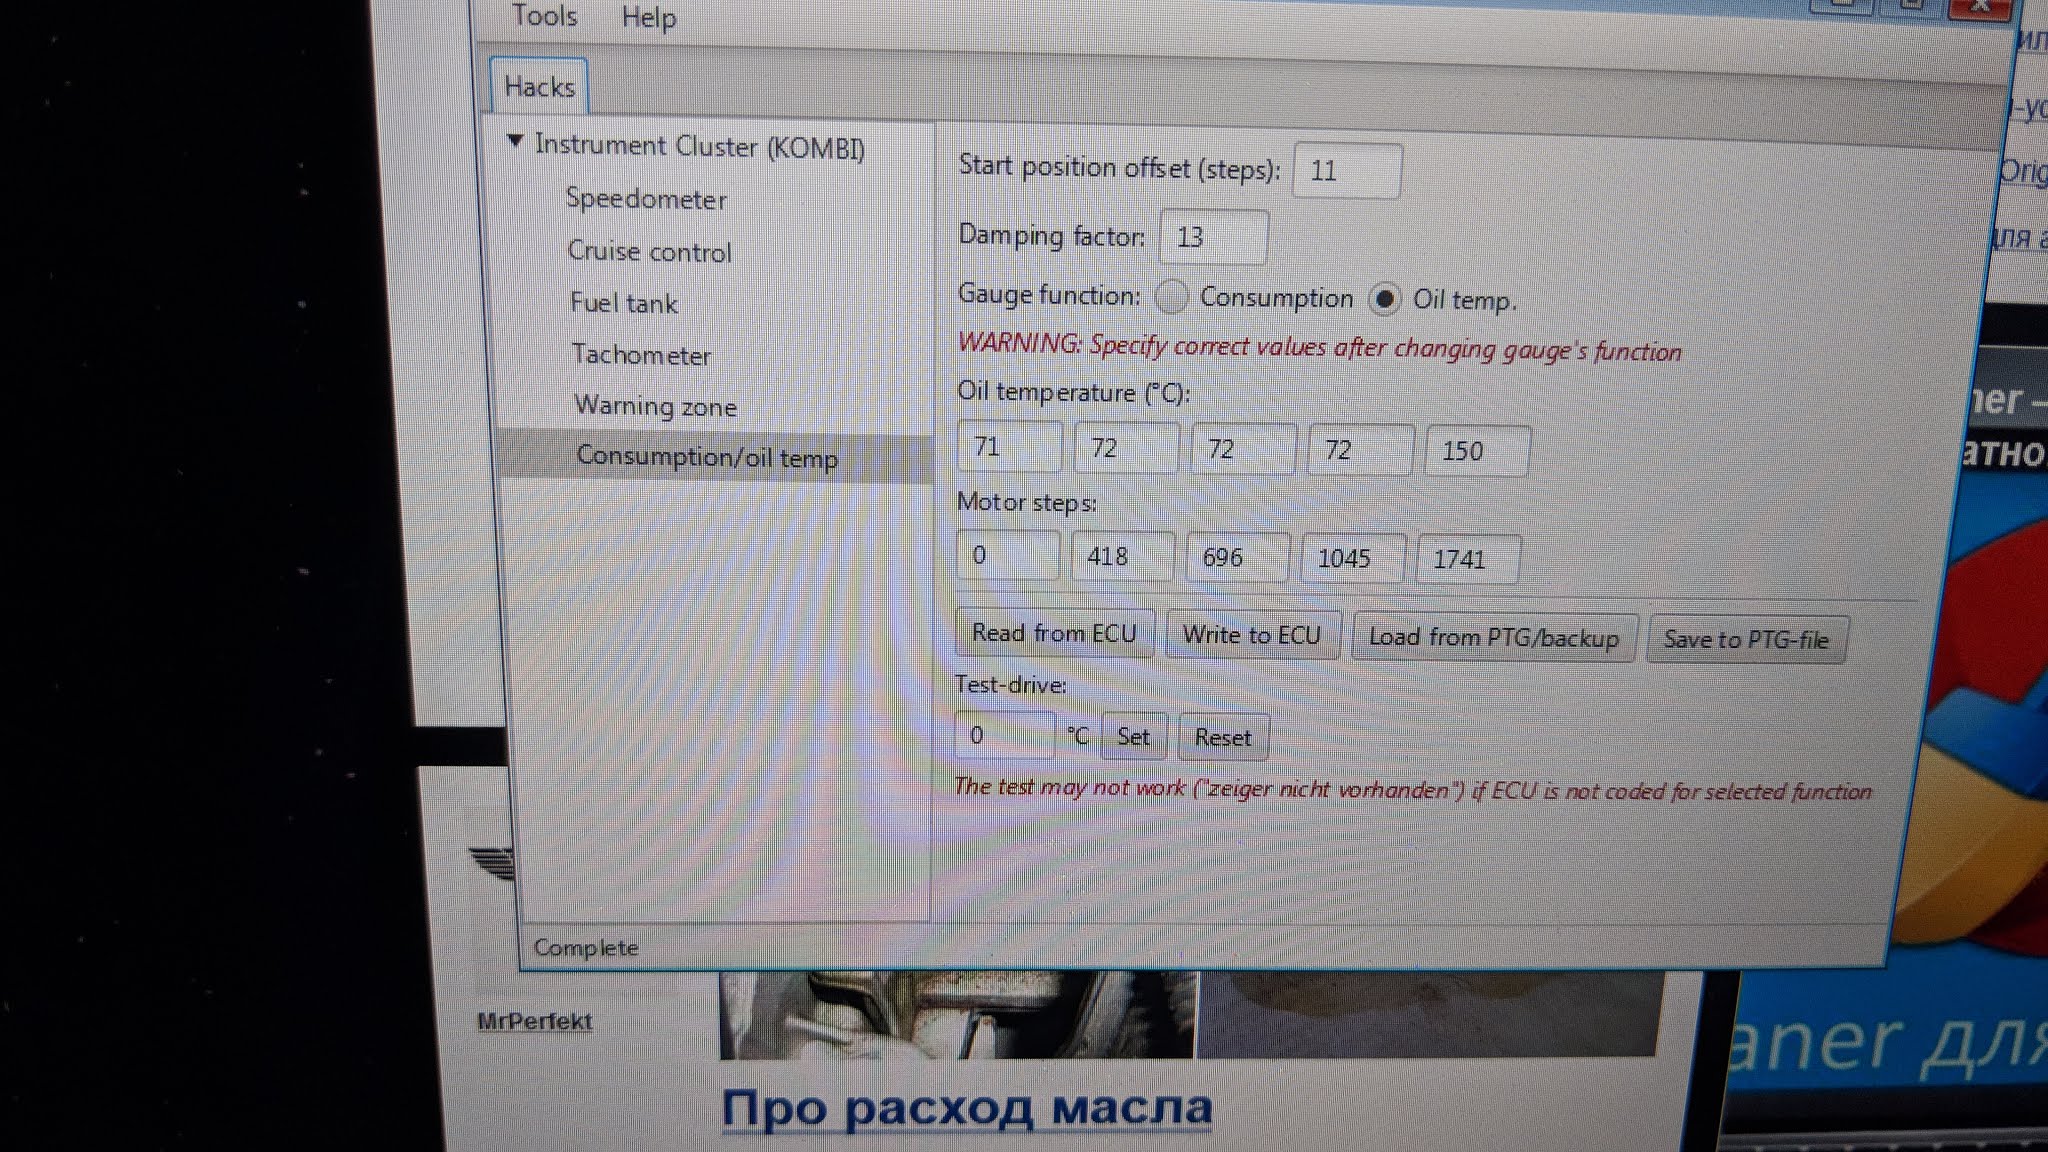Click the motor steps field showing 418

[x=1122, y=556]
